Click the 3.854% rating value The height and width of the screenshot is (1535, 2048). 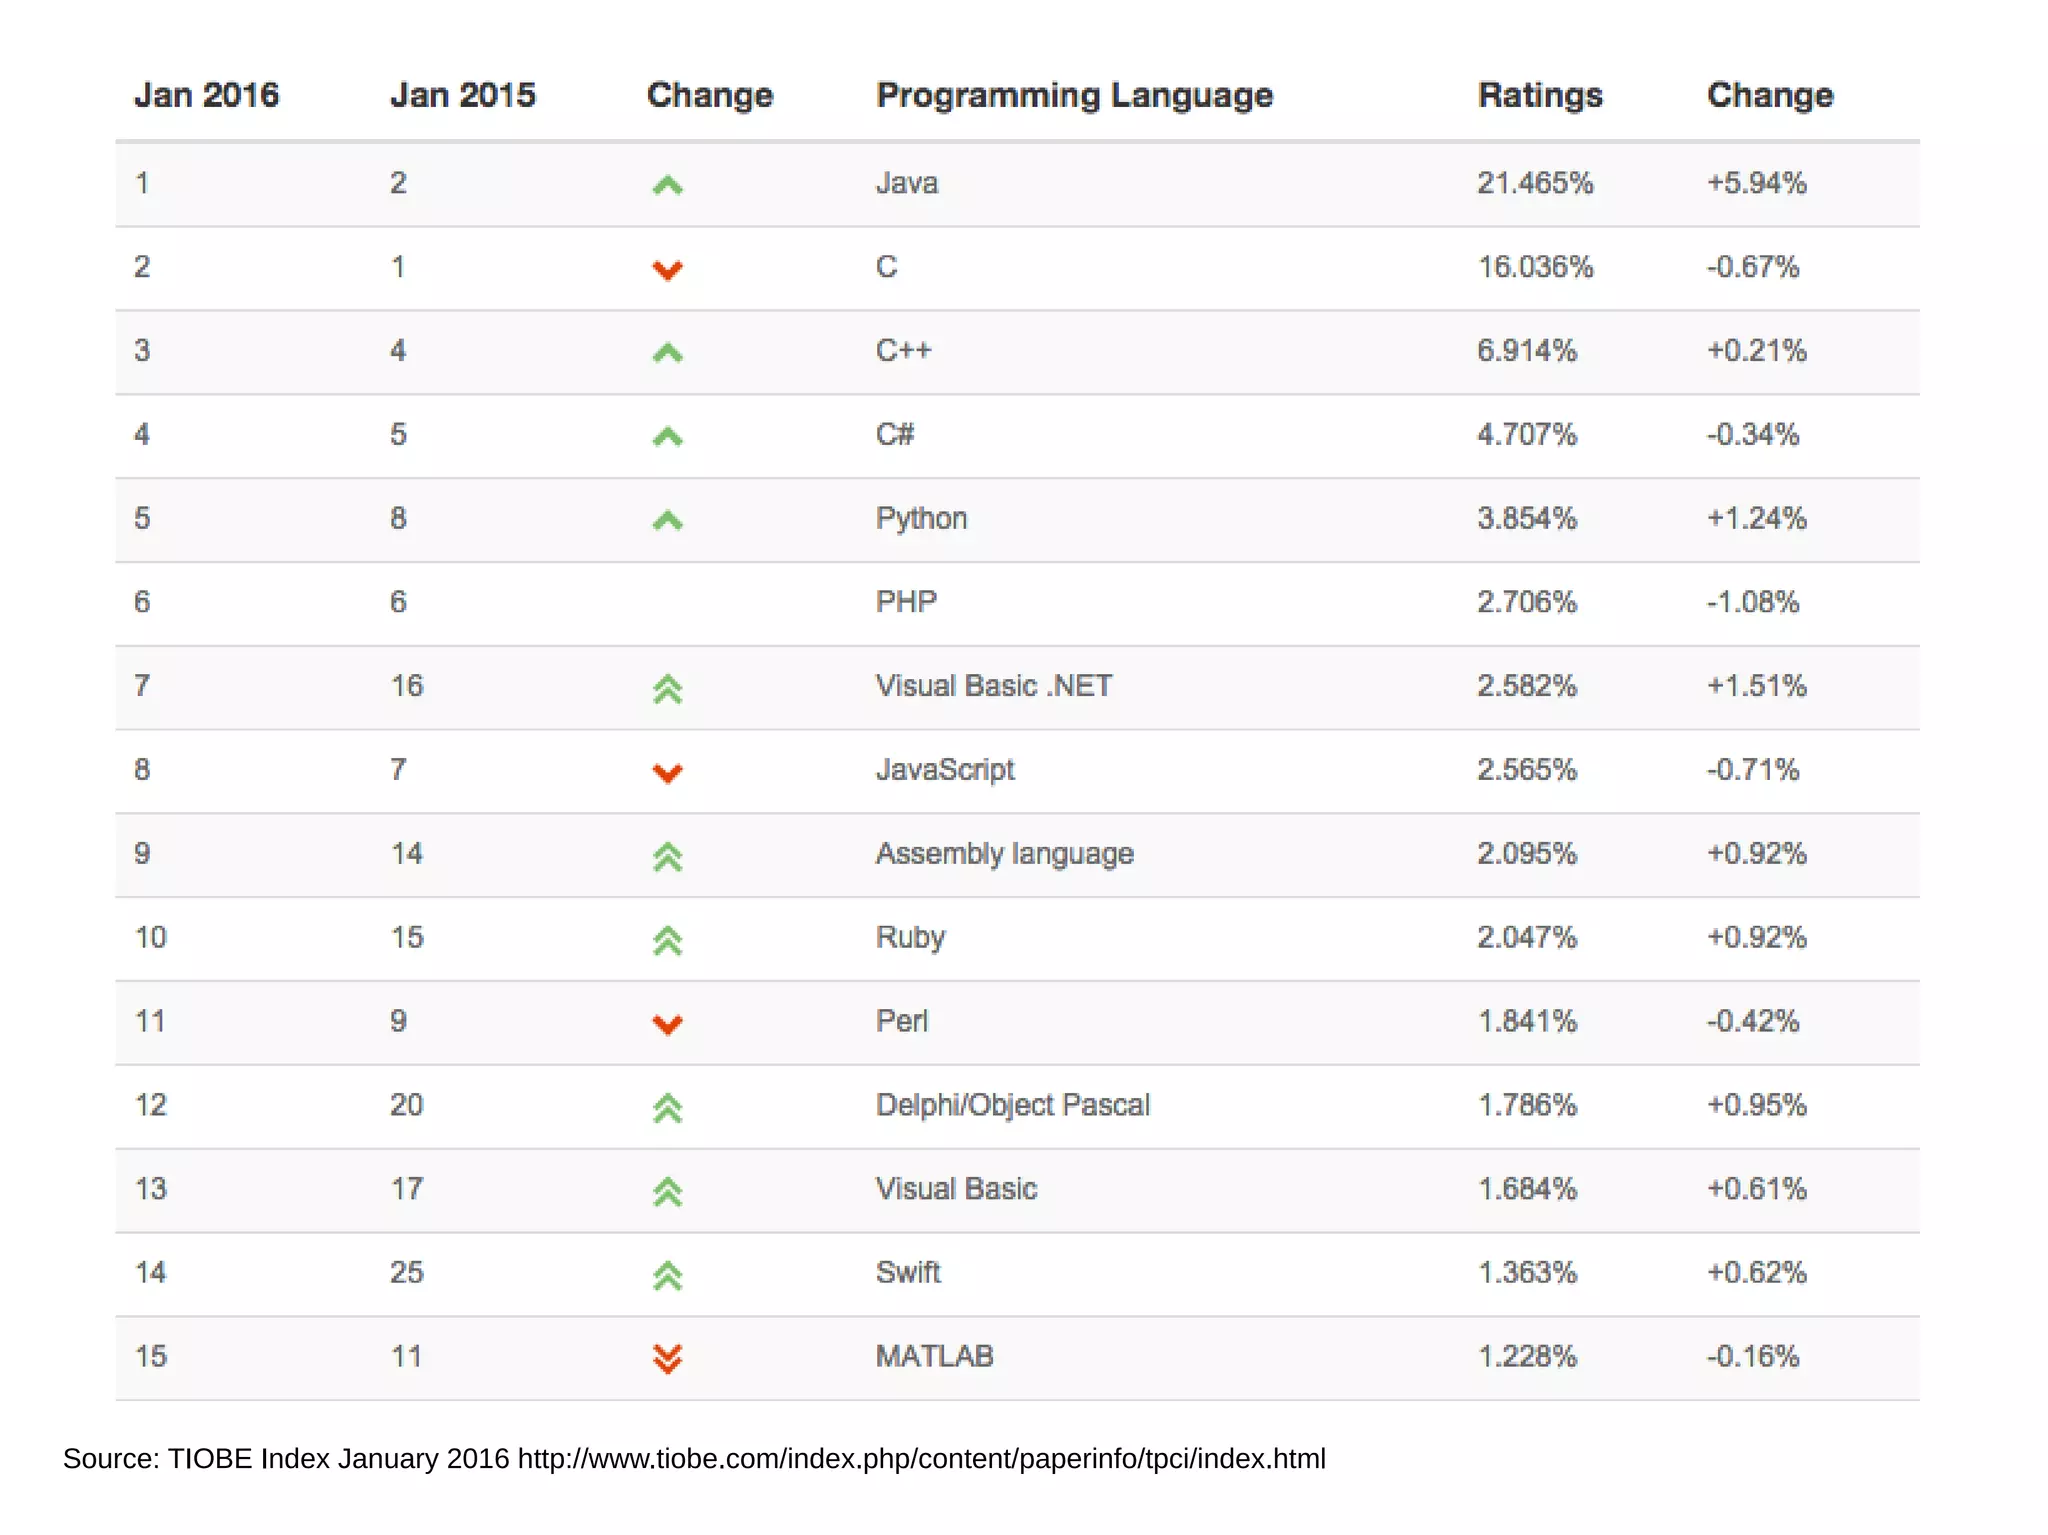pos(1527,518)
